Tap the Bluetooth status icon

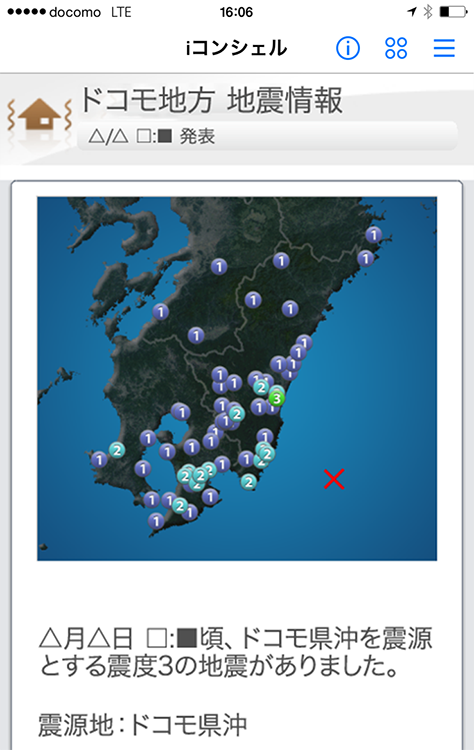point(428,12)
